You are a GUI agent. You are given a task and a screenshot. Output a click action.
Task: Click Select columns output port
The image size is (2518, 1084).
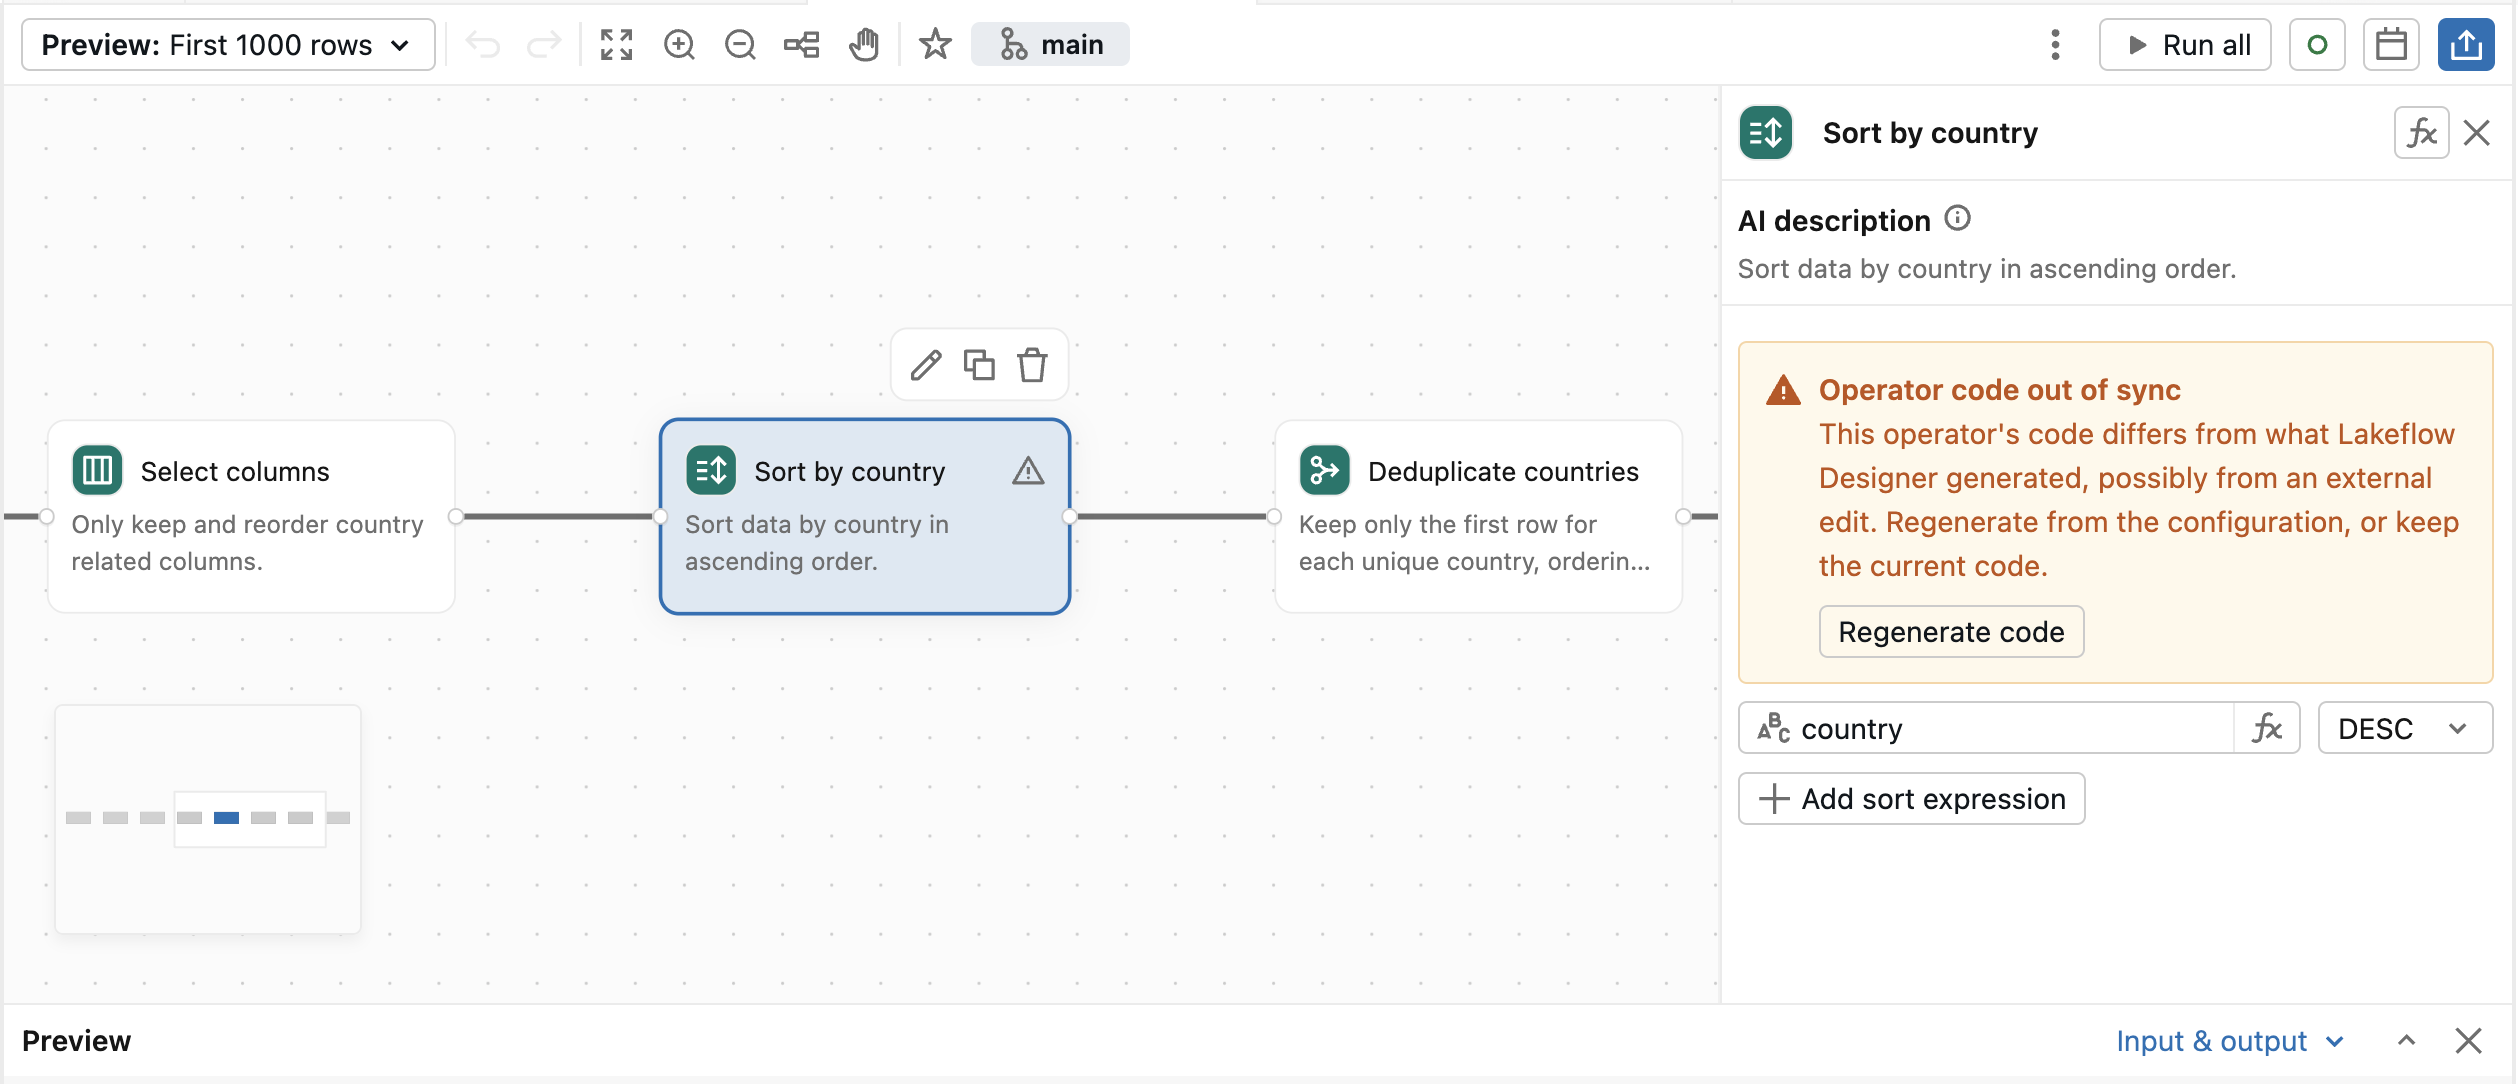(x=456, y=517)
